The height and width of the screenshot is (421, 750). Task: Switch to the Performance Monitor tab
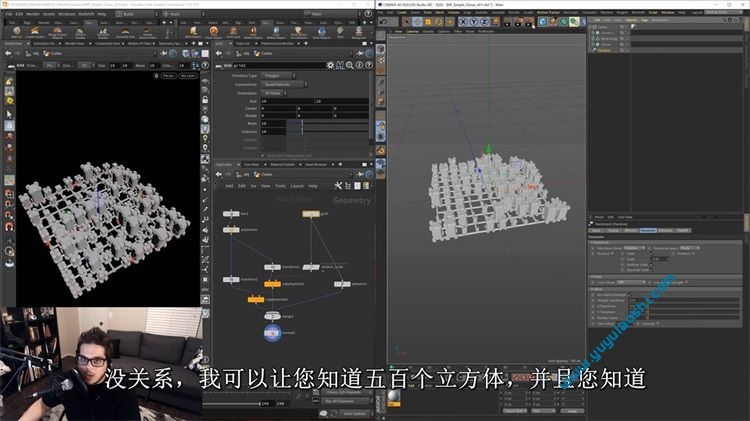point(278,44)
